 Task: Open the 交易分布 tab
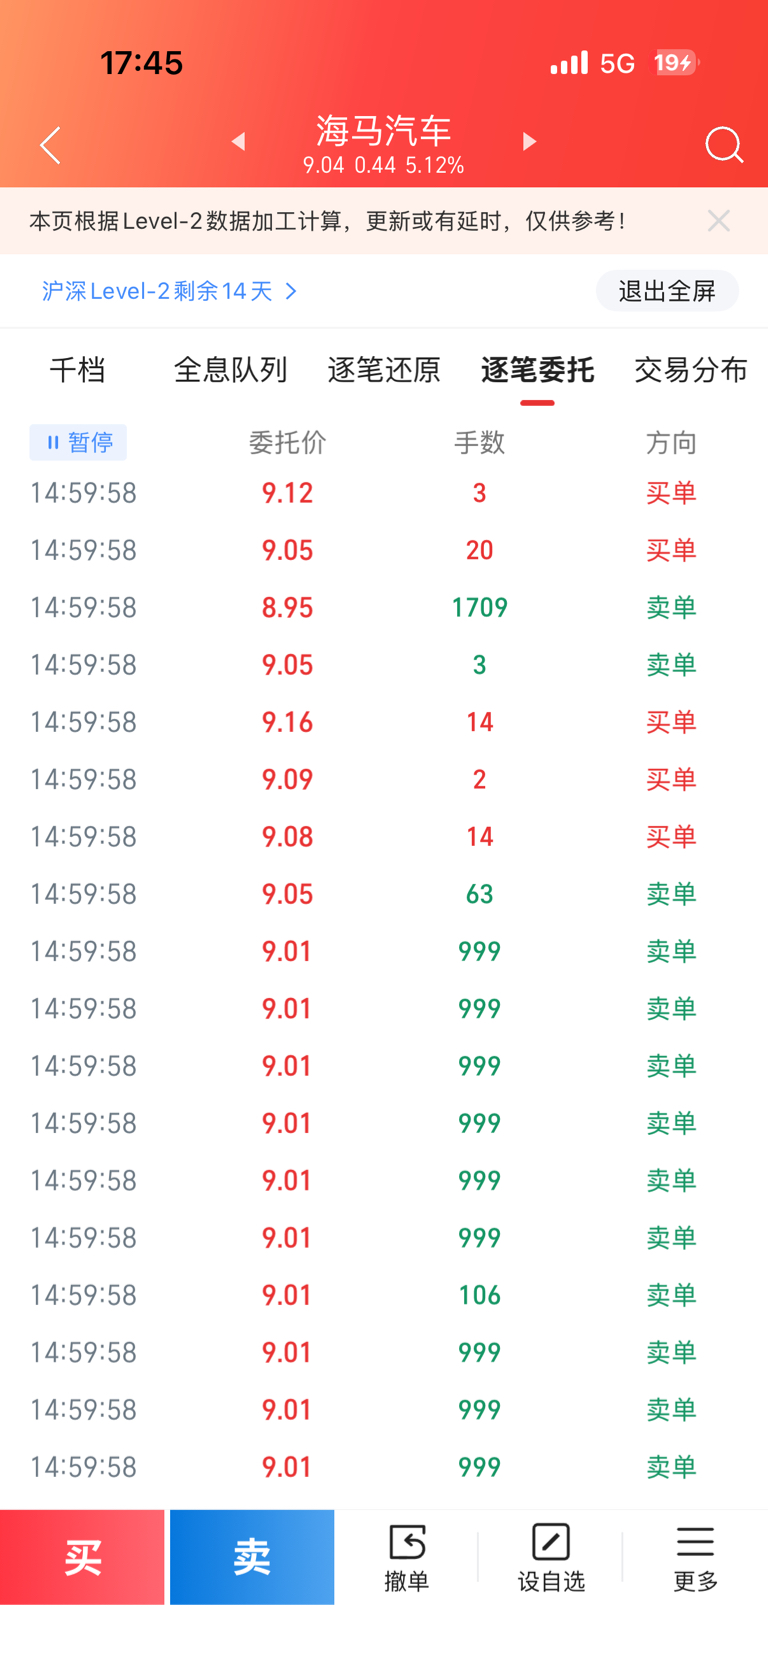pos(690,370)
